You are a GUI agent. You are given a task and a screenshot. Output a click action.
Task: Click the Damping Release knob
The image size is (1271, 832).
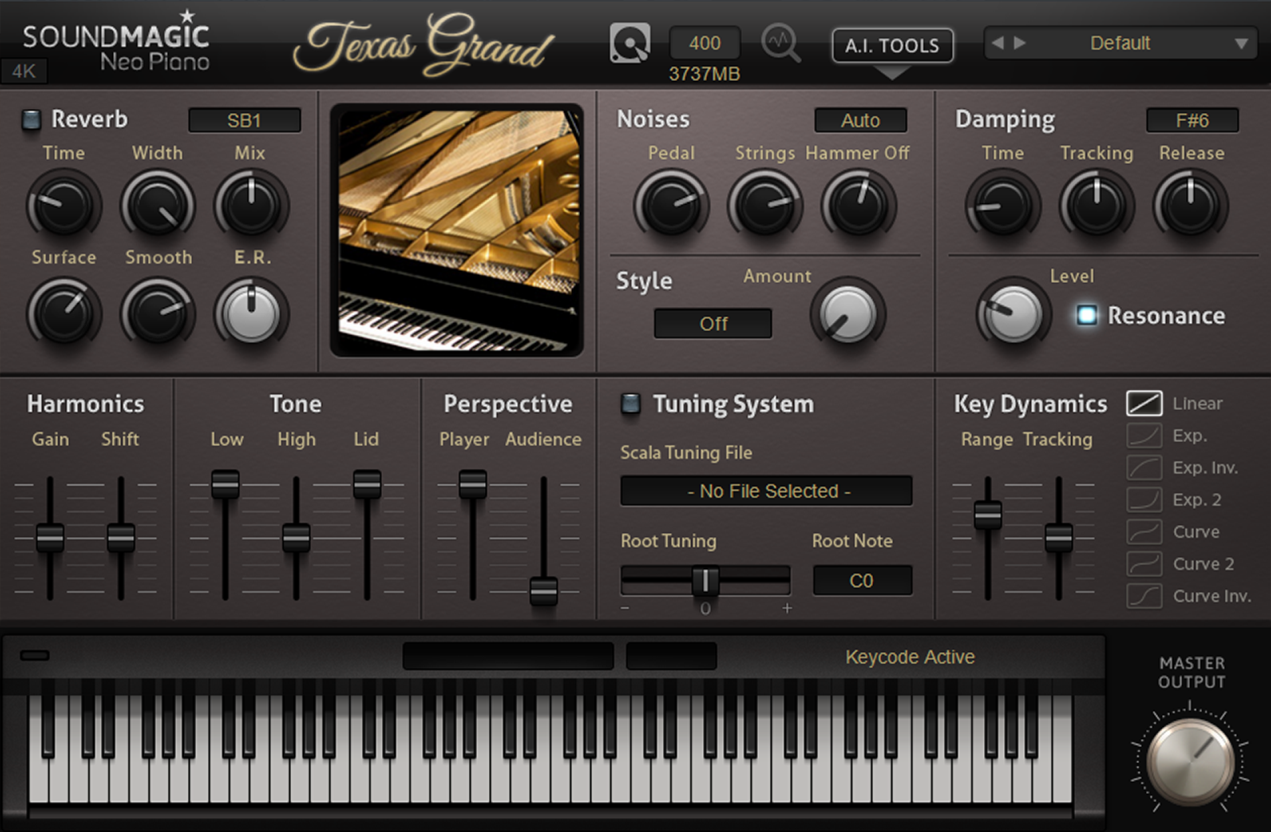coord(1191,205)
